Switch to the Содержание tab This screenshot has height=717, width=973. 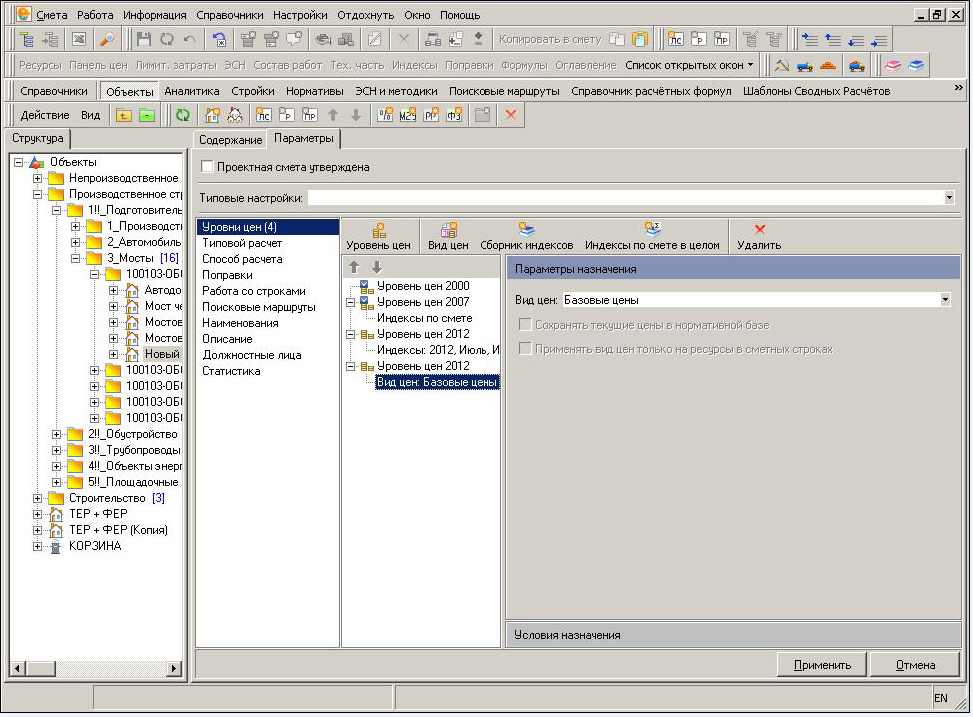[230, 140]
